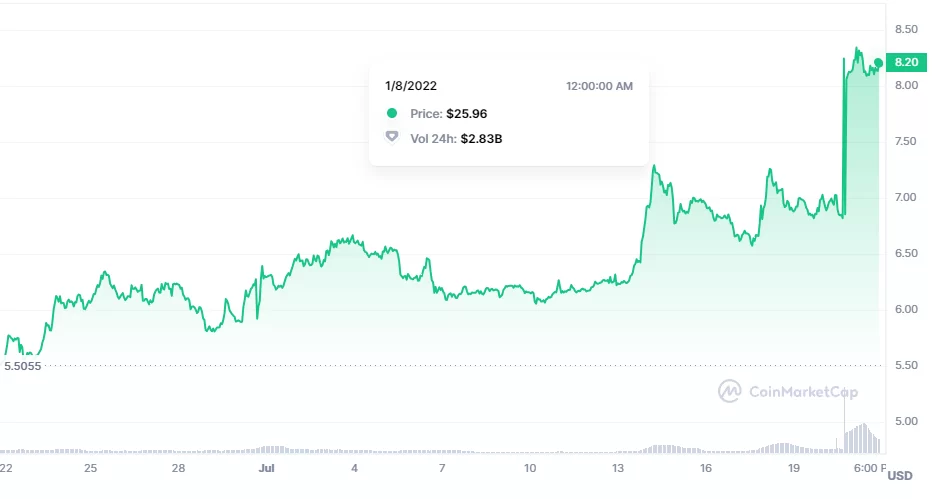Click the 8.50 price axis label

(x=906, y=30)
